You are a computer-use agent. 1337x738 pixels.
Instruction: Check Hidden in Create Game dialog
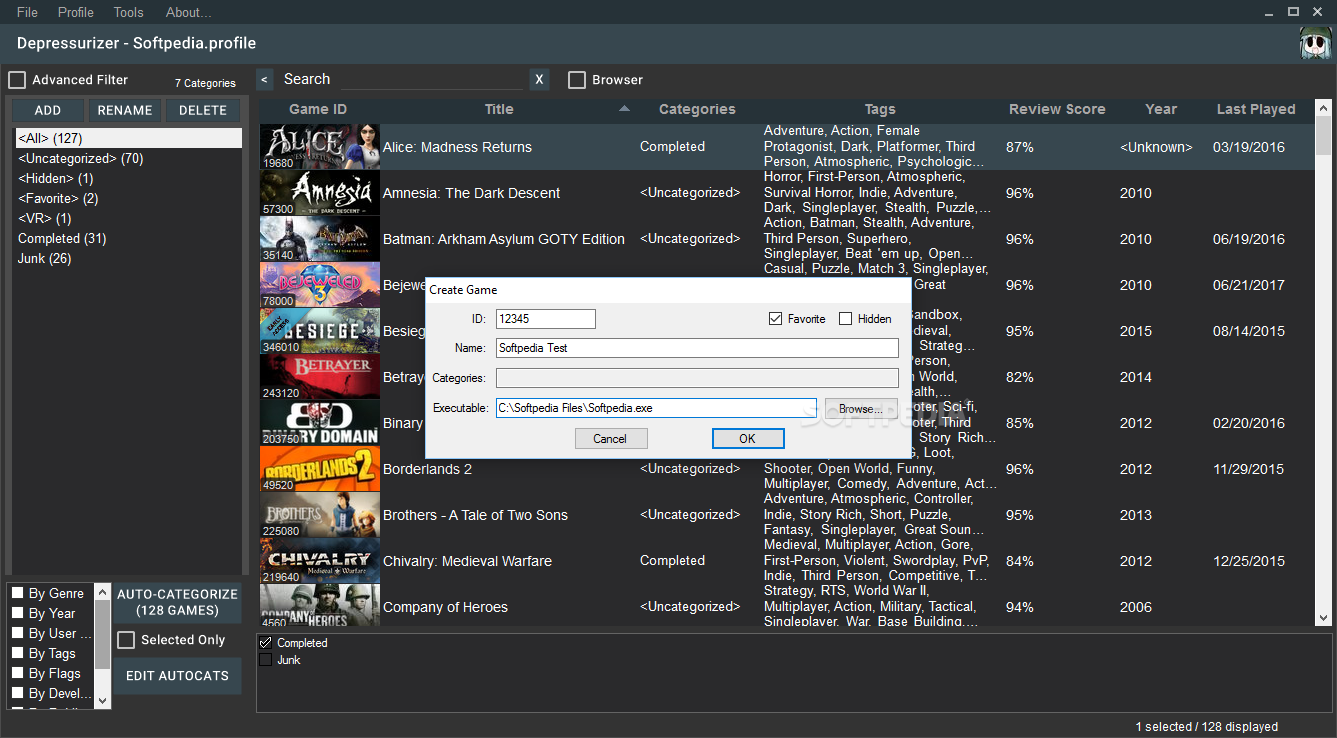pyautogui.click(x=845, y=319)
